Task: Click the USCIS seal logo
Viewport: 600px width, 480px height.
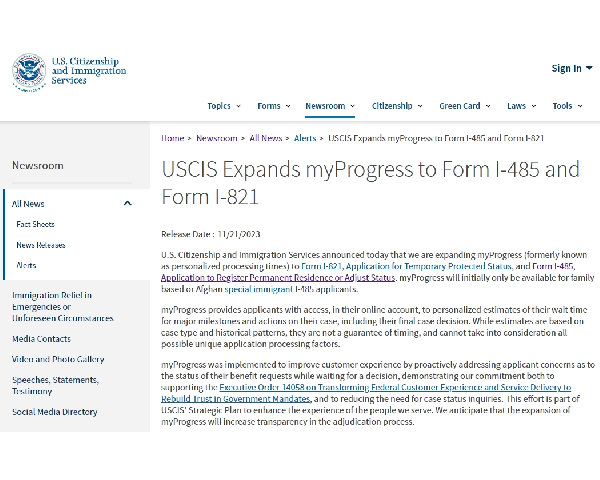Action: [x=29, y=72]
